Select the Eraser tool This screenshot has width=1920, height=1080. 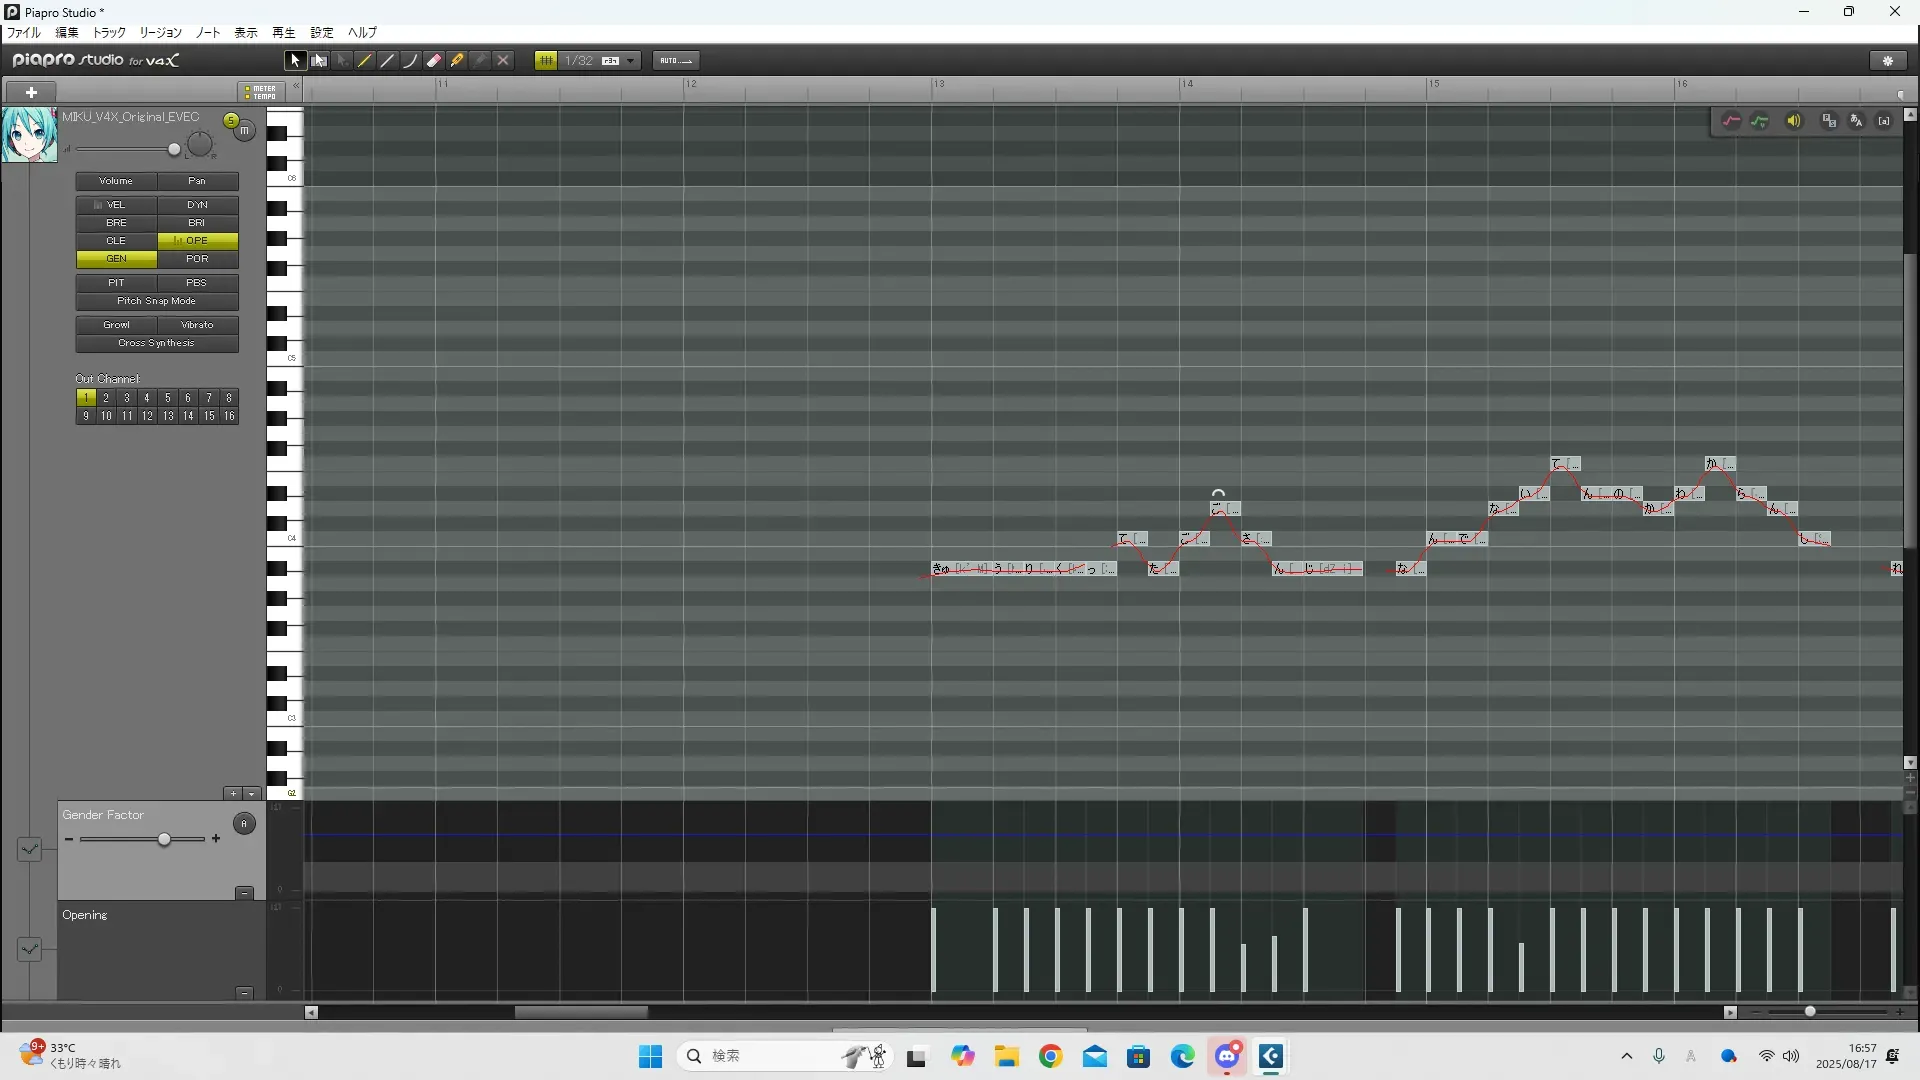click(x=434, y=61)
